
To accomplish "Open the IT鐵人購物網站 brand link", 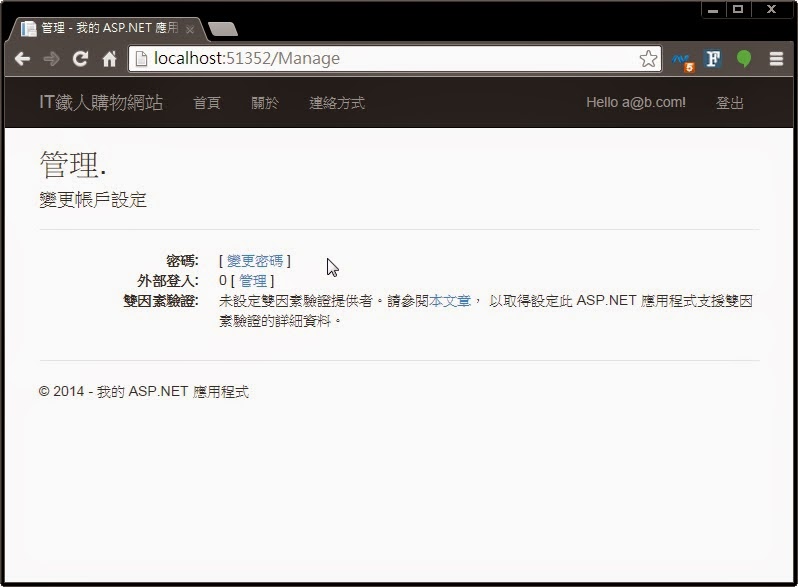I will pyautogui.click(x=101, y=103).
